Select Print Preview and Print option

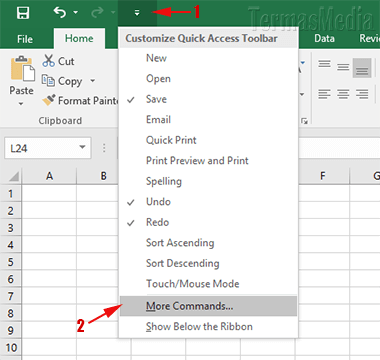click(x=208, y=160)
